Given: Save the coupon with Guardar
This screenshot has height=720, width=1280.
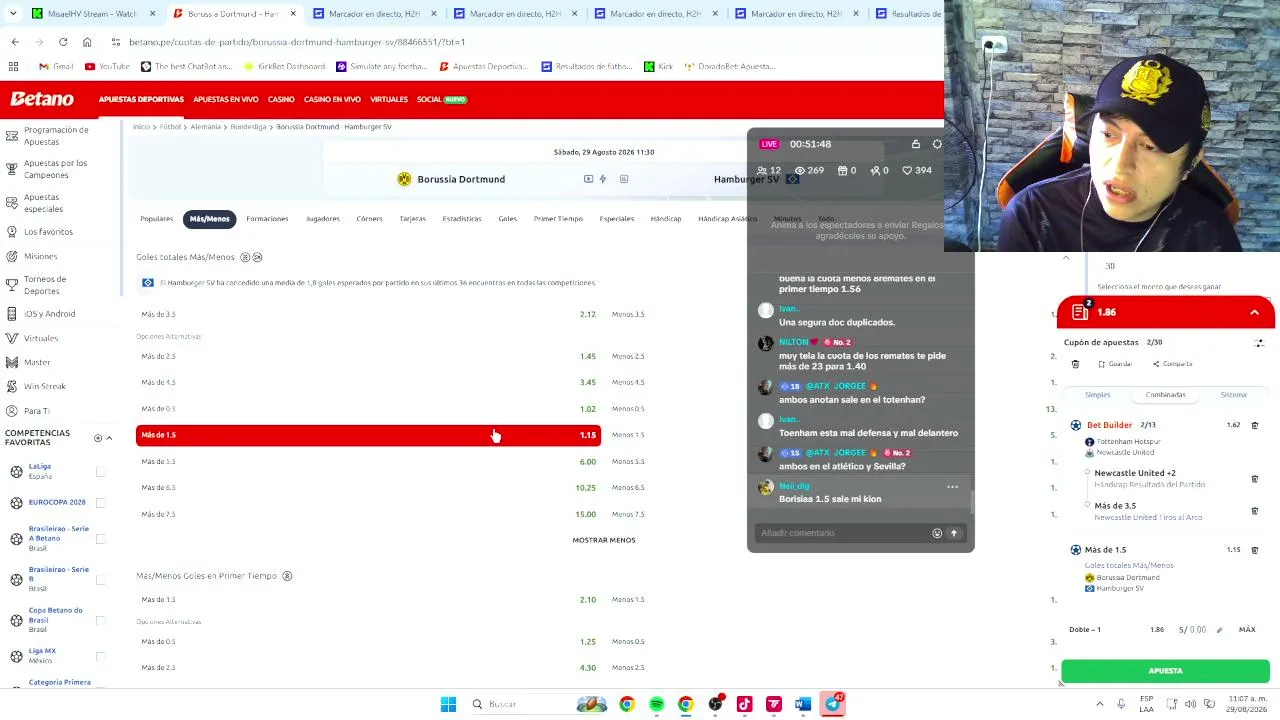Looking at the screenshot, I should click(1115, 364).
